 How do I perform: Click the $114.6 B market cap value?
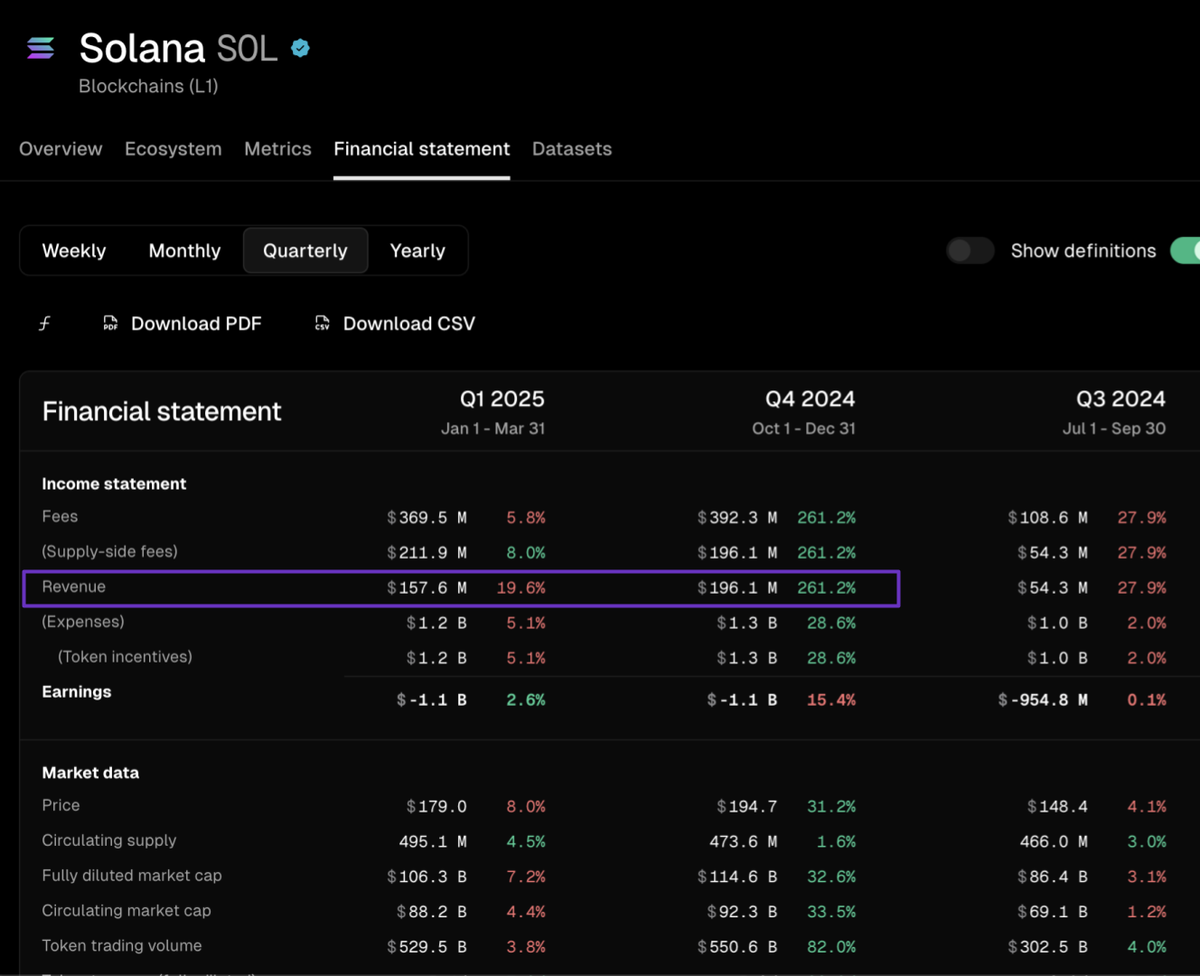coord(738,877)
